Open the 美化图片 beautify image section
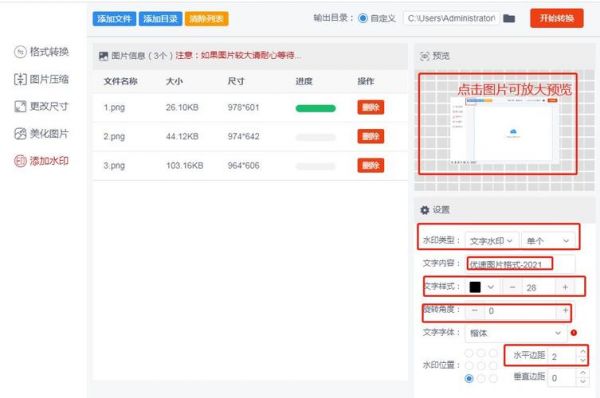This screenshot has width=600, height=398. click(41, 134)
